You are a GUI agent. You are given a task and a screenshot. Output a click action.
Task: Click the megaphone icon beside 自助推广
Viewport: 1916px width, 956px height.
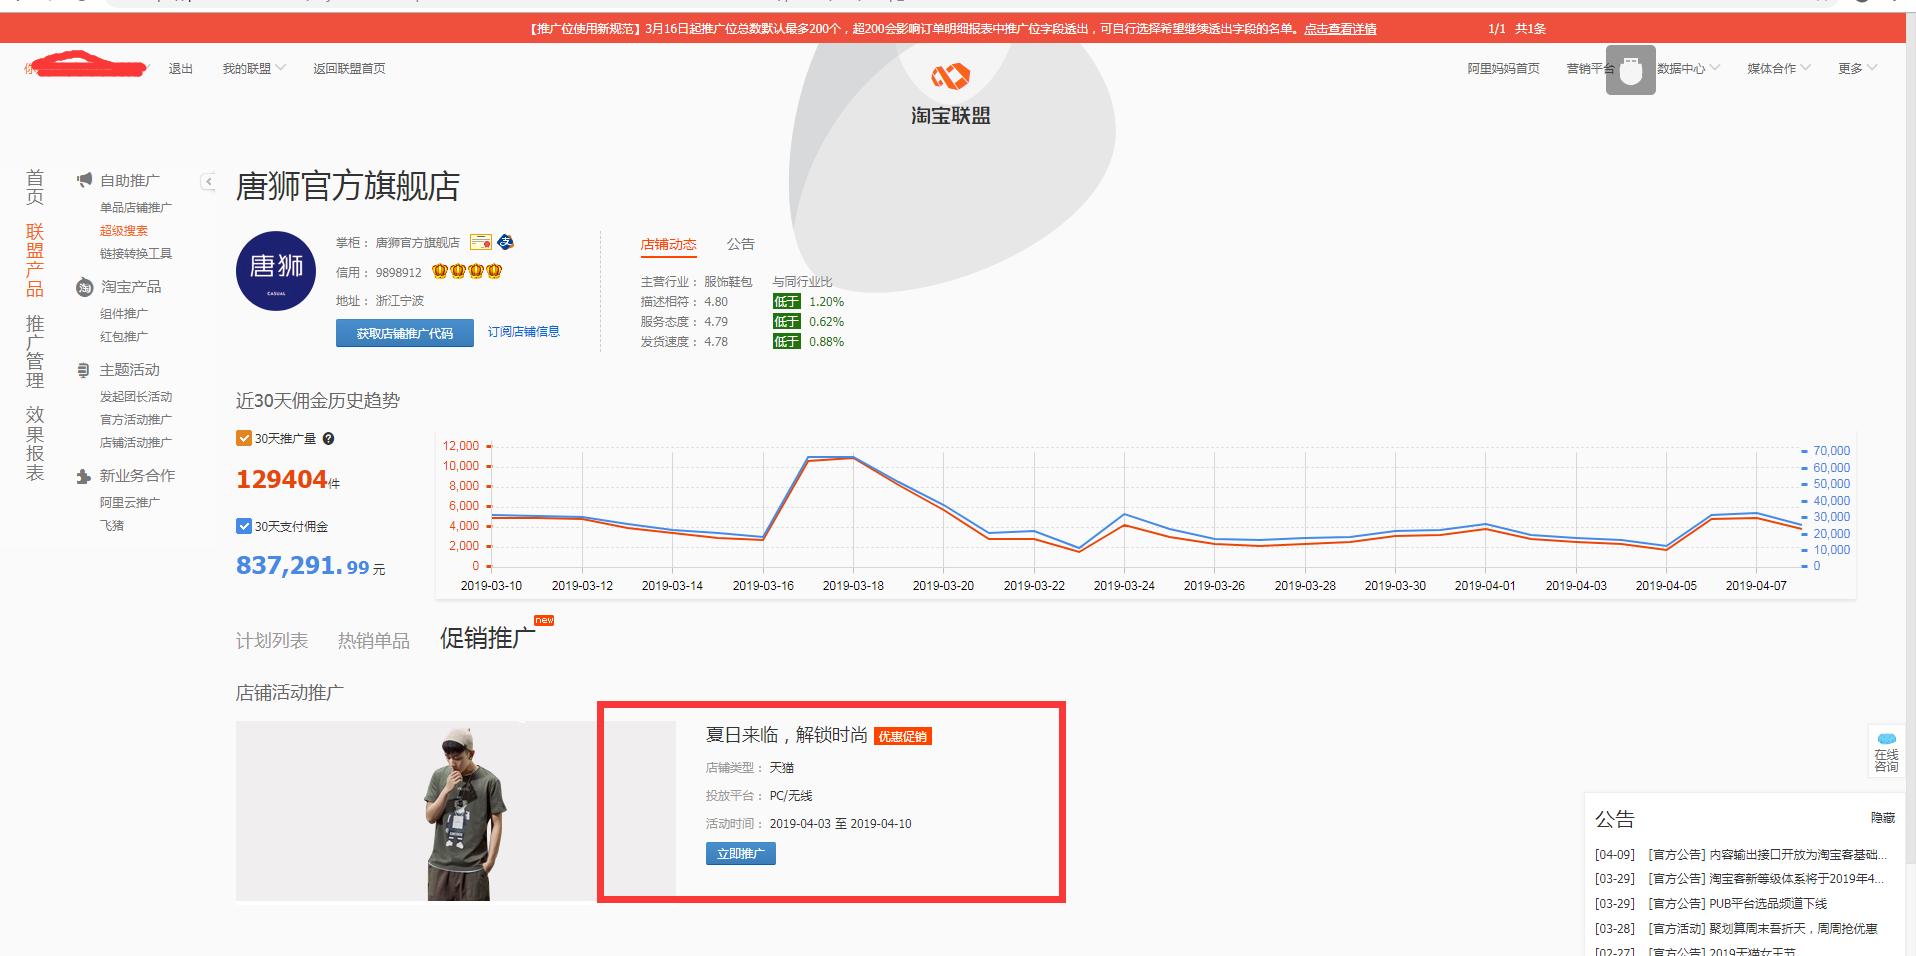84,180
